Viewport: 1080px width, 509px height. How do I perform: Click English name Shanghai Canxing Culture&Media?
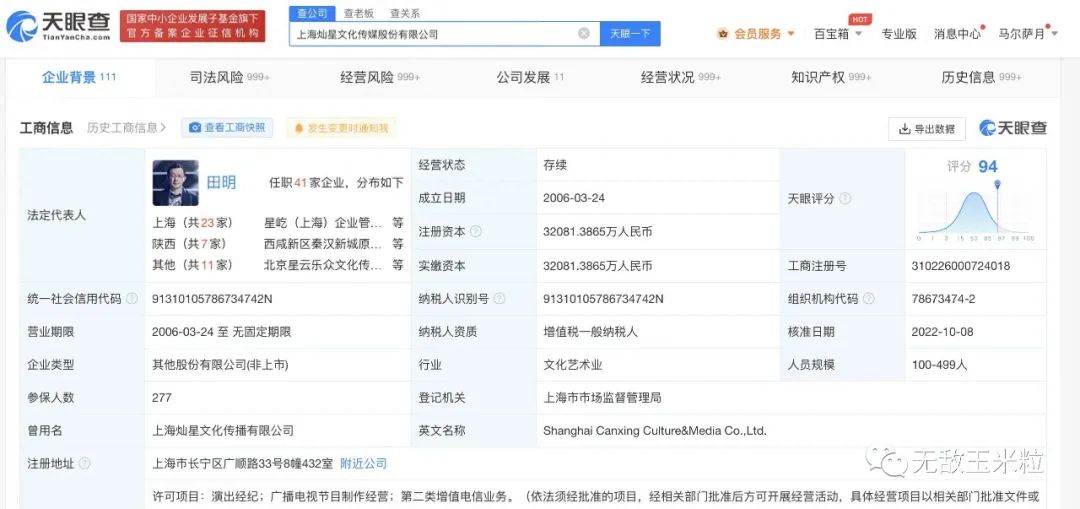point(654,430)
